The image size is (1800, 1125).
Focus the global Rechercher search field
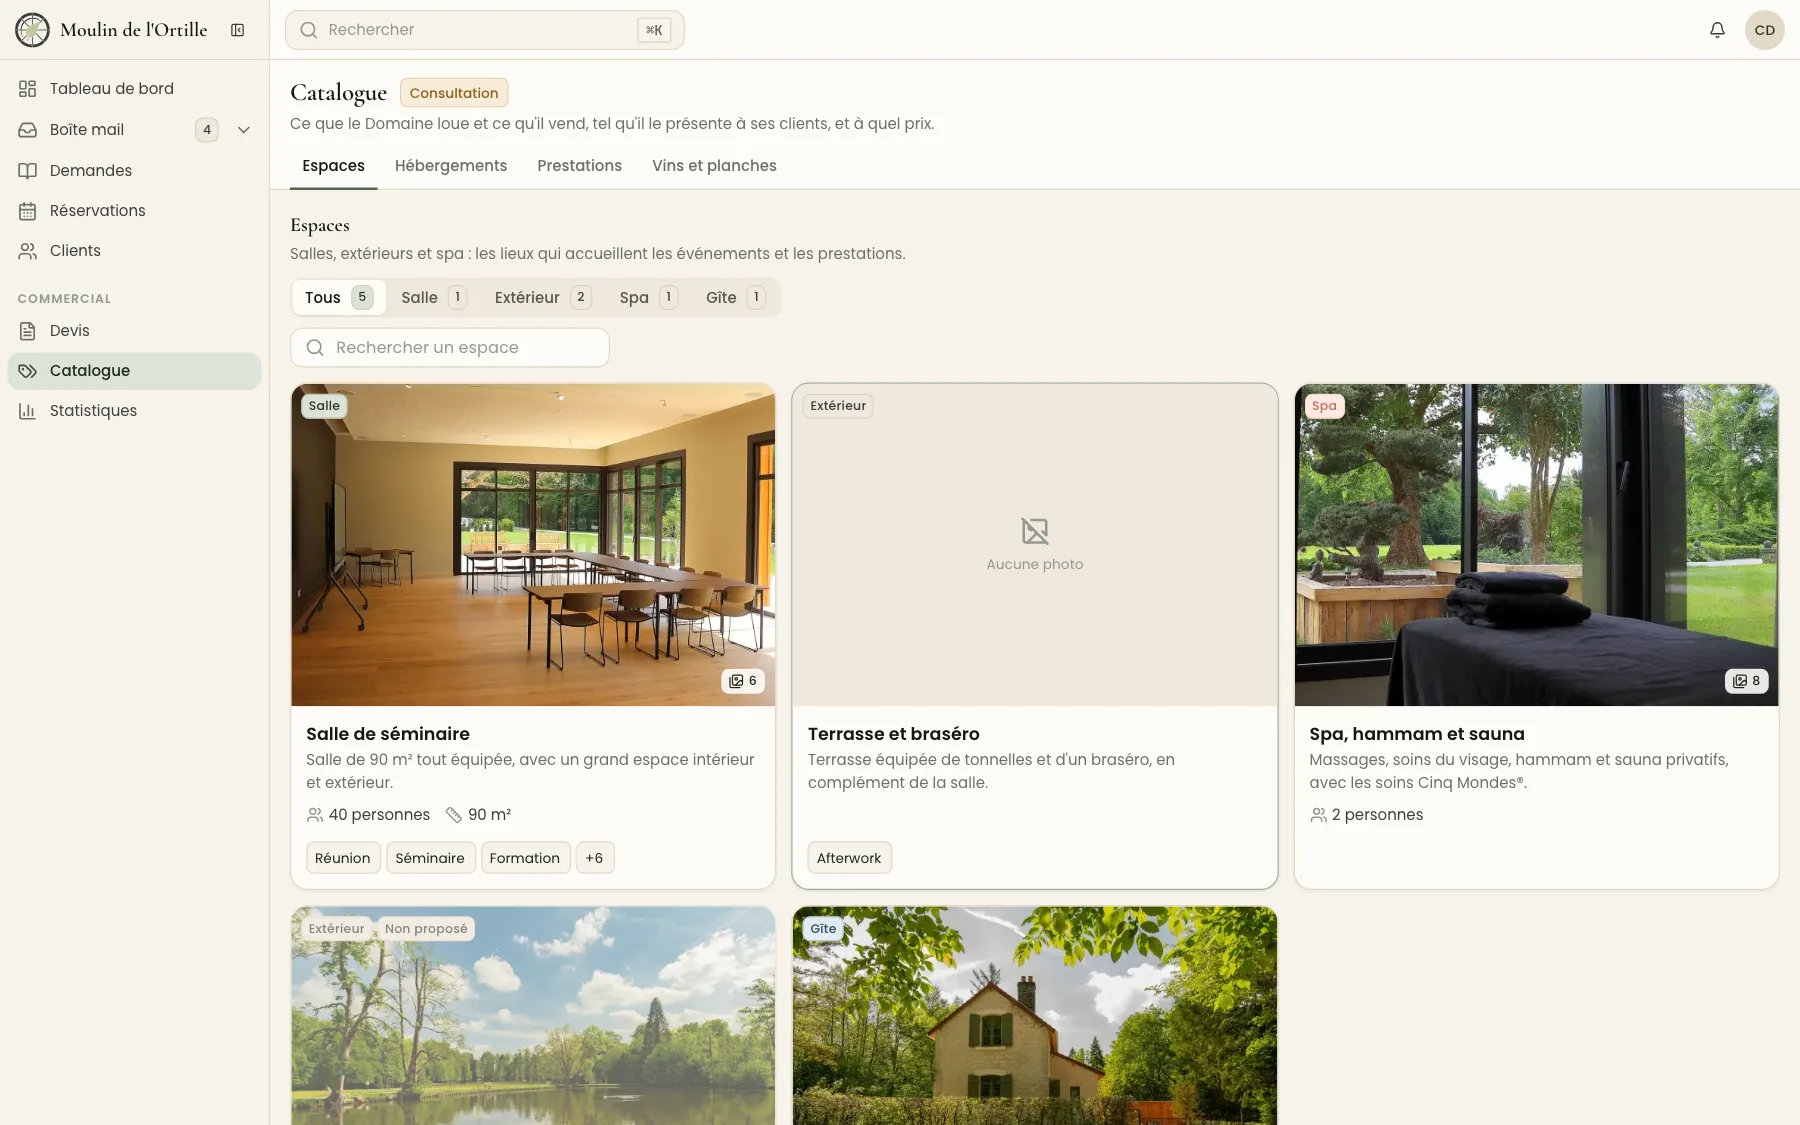coord(485,30)
